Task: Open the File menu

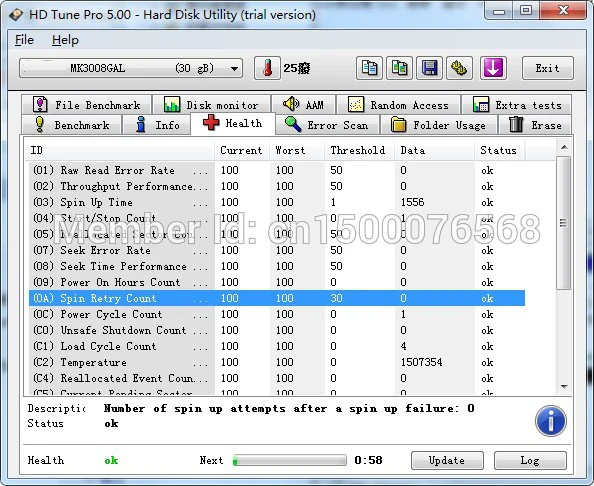Action: [24, 40]
